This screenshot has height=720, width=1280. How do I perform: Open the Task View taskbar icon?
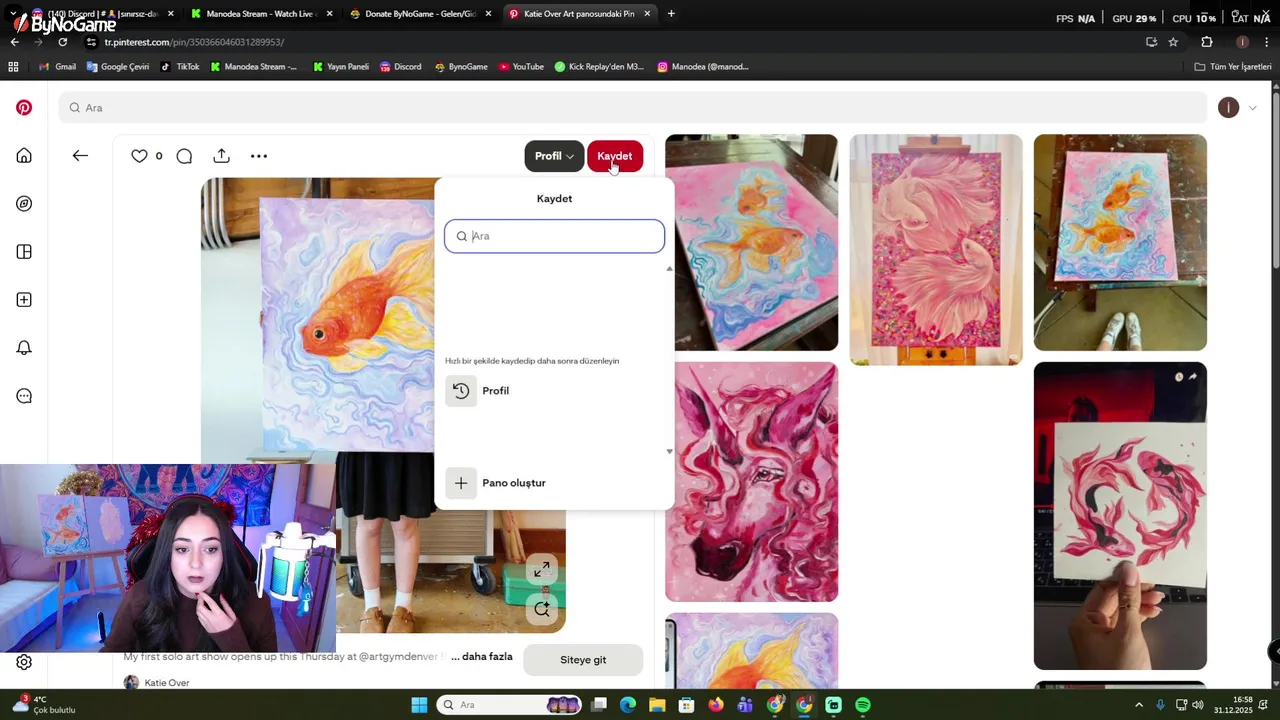598,705
